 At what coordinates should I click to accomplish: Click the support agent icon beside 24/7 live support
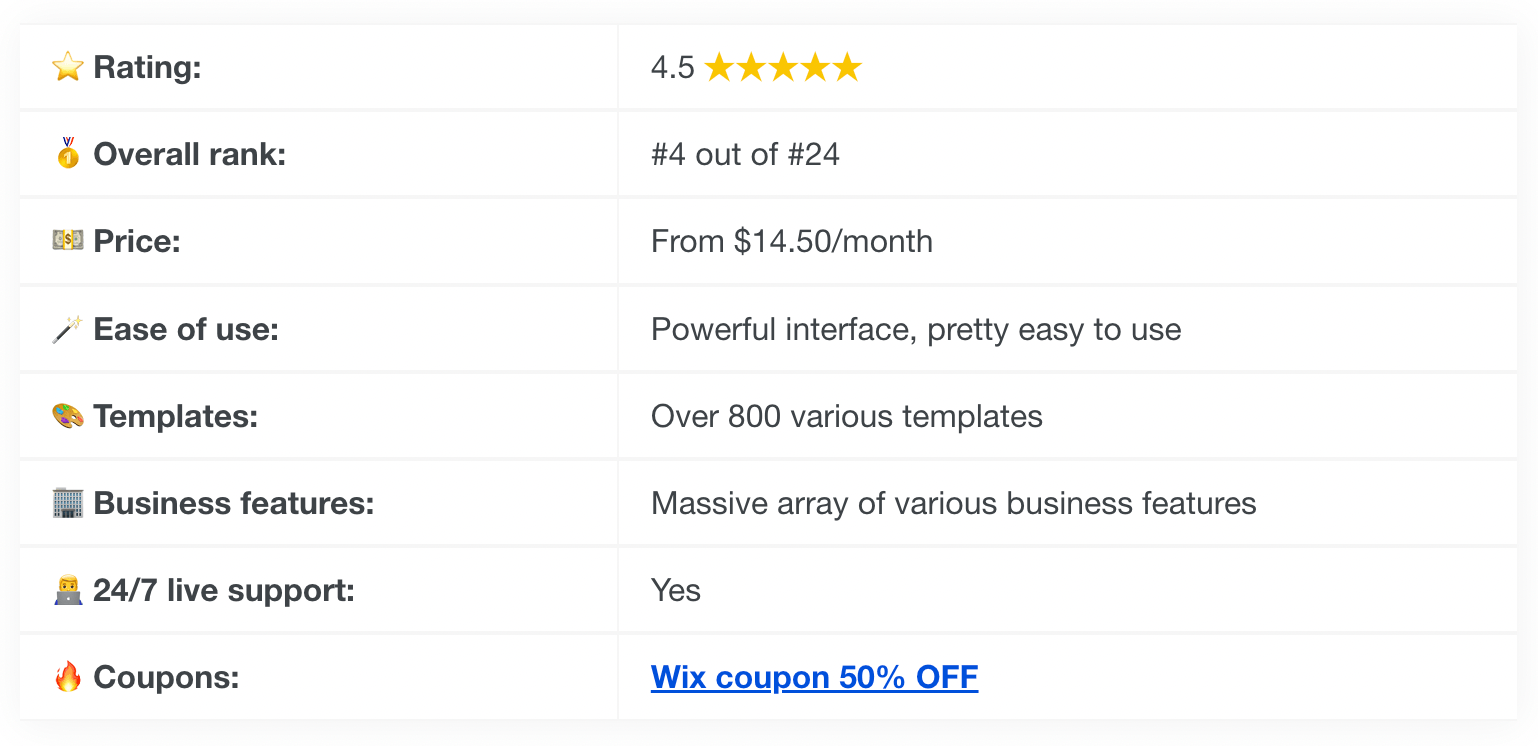point(67,590)
